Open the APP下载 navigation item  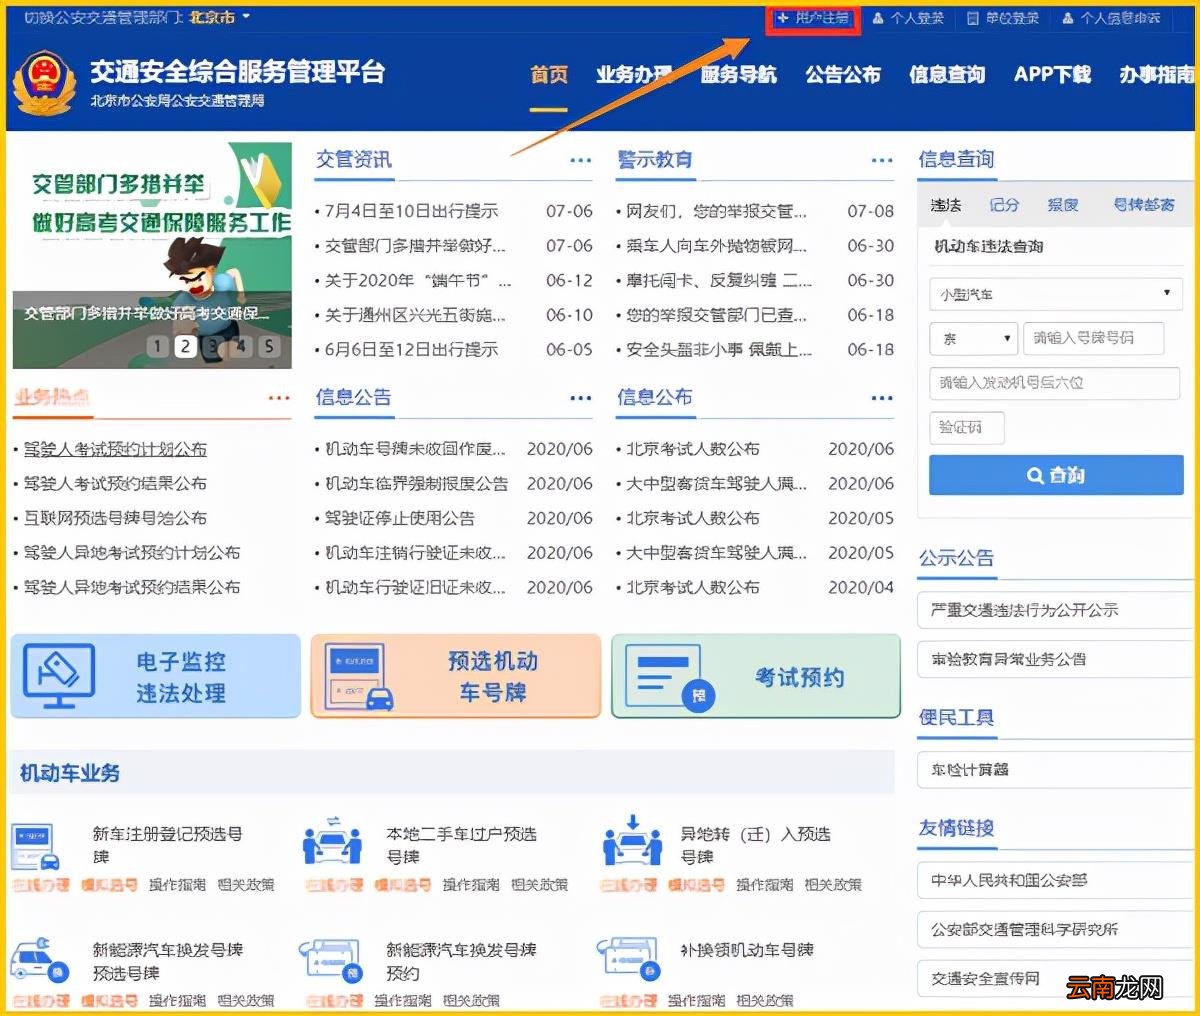[1052, 75]
